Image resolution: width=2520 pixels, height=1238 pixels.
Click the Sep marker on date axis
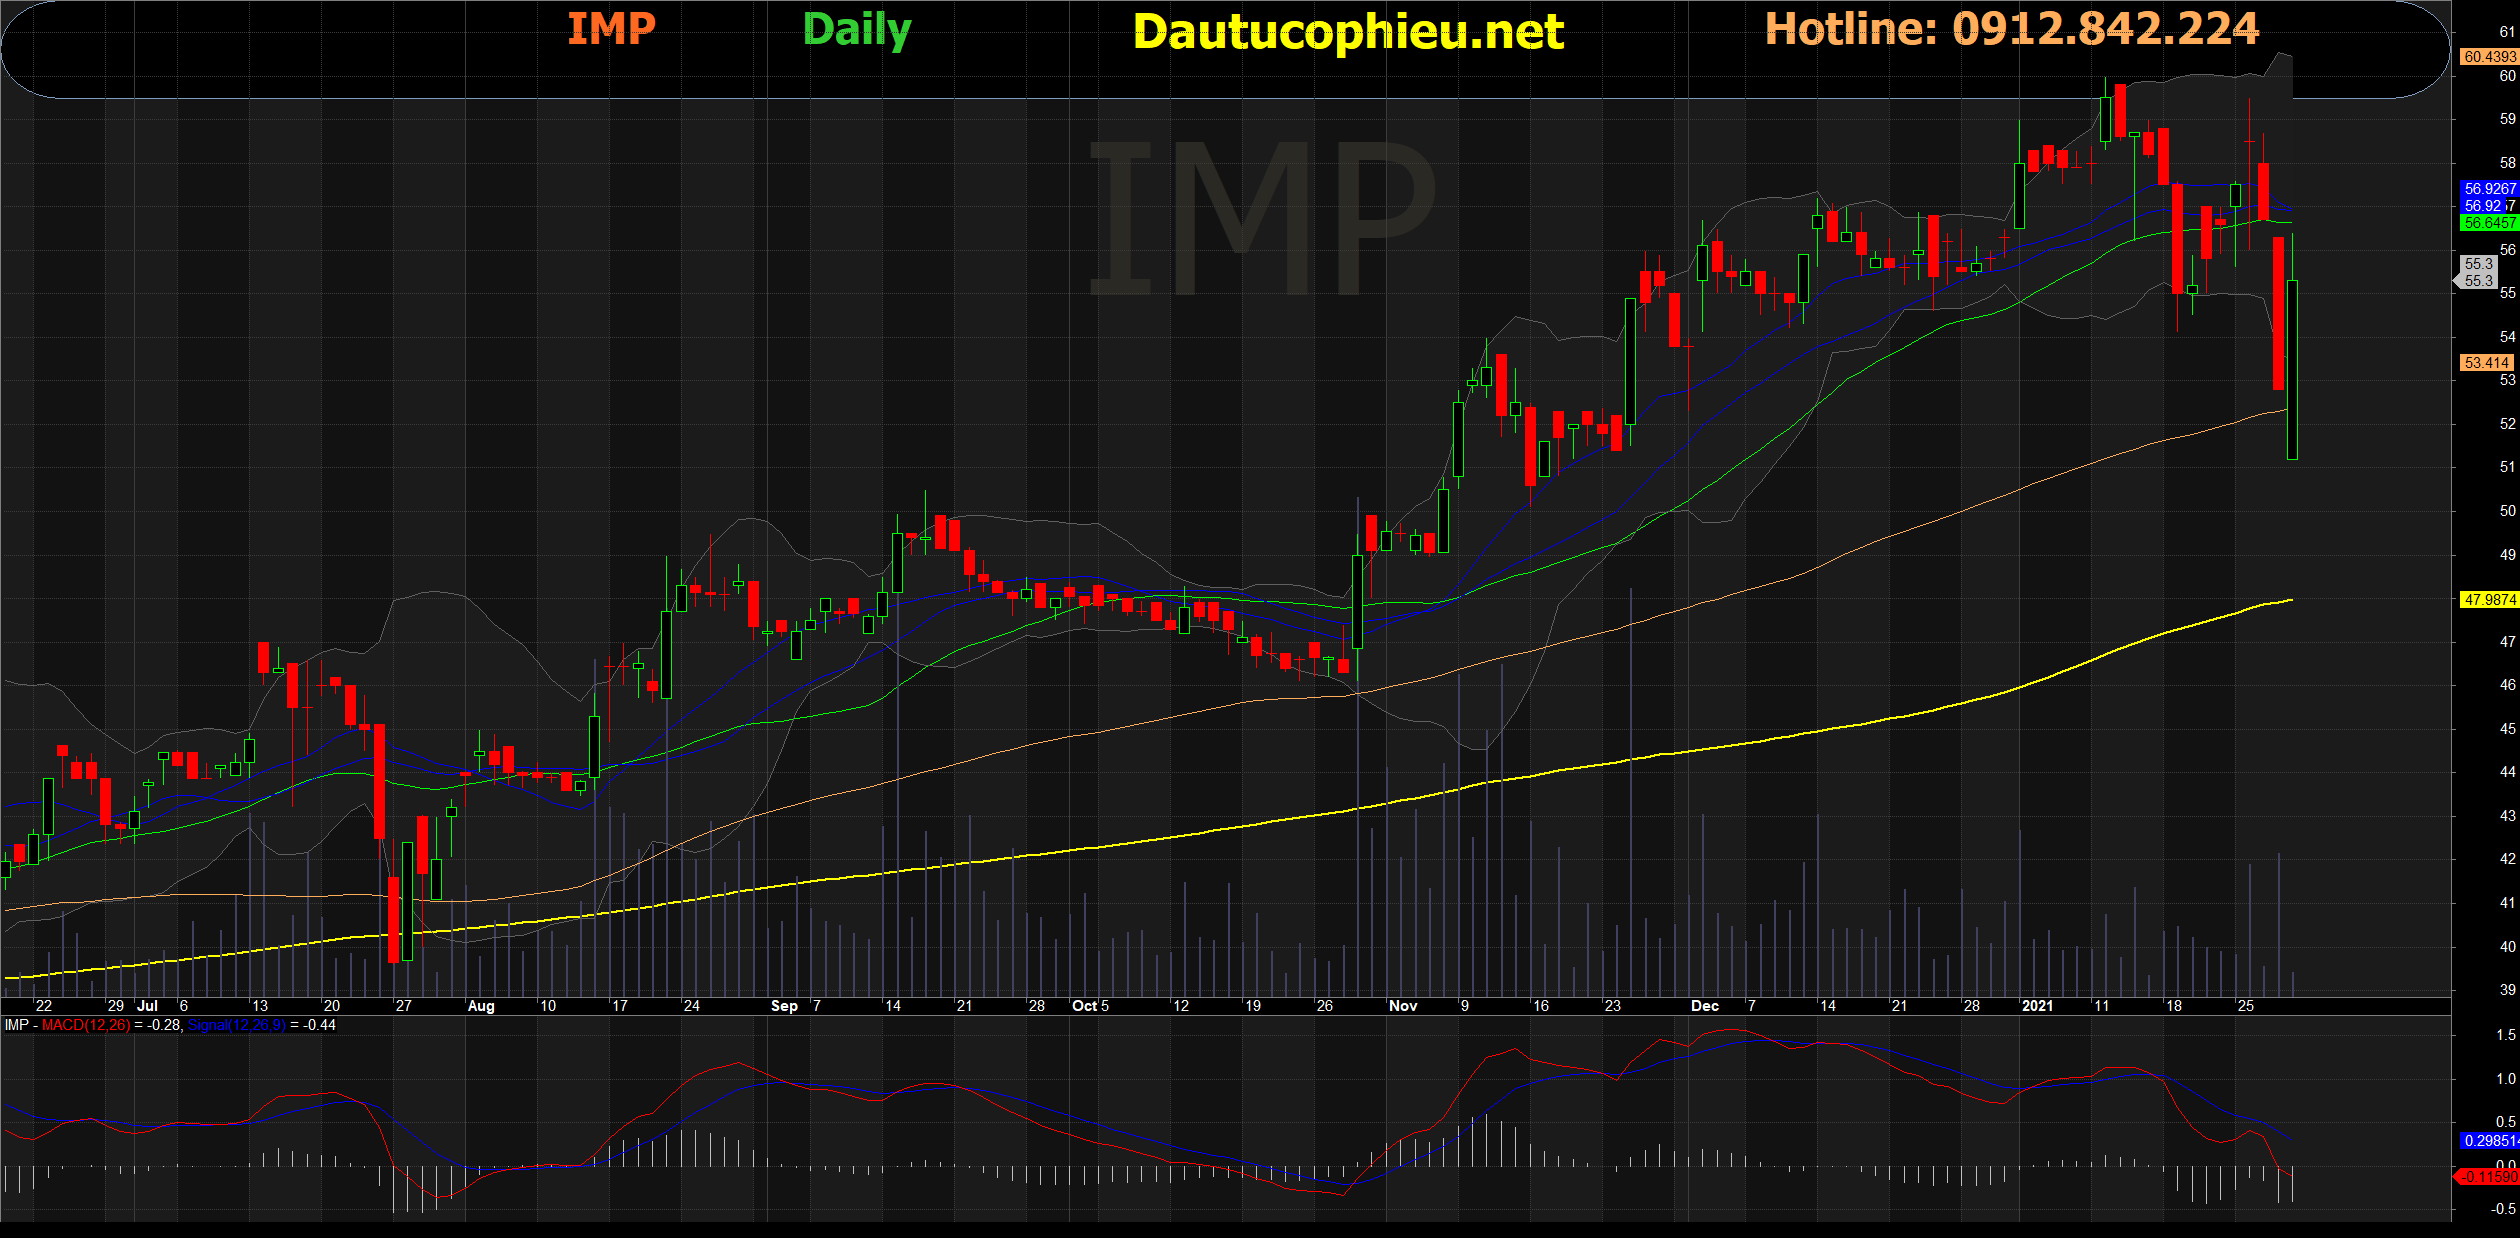[x=784, y=1006]
